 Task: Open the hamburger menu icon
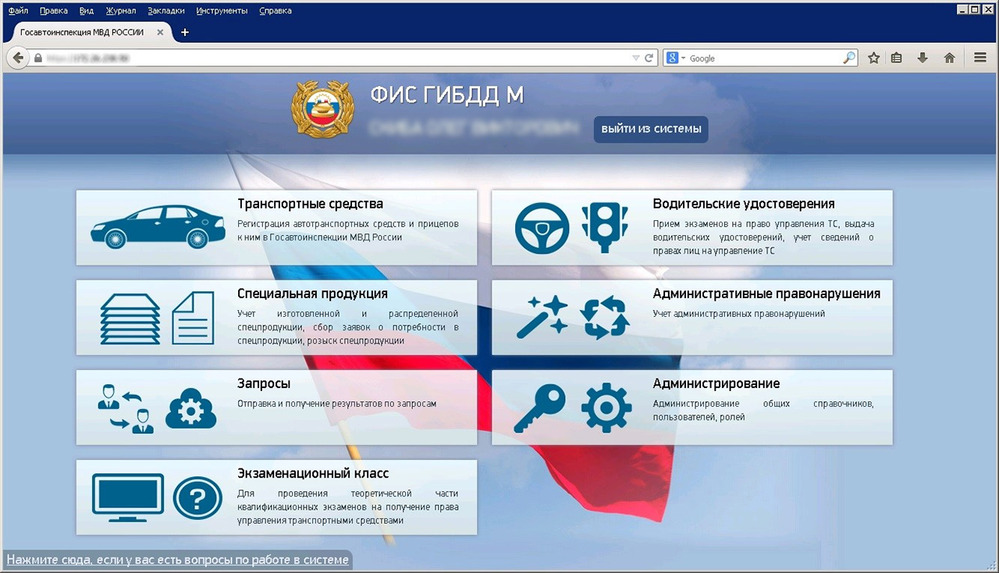[980, 58]
